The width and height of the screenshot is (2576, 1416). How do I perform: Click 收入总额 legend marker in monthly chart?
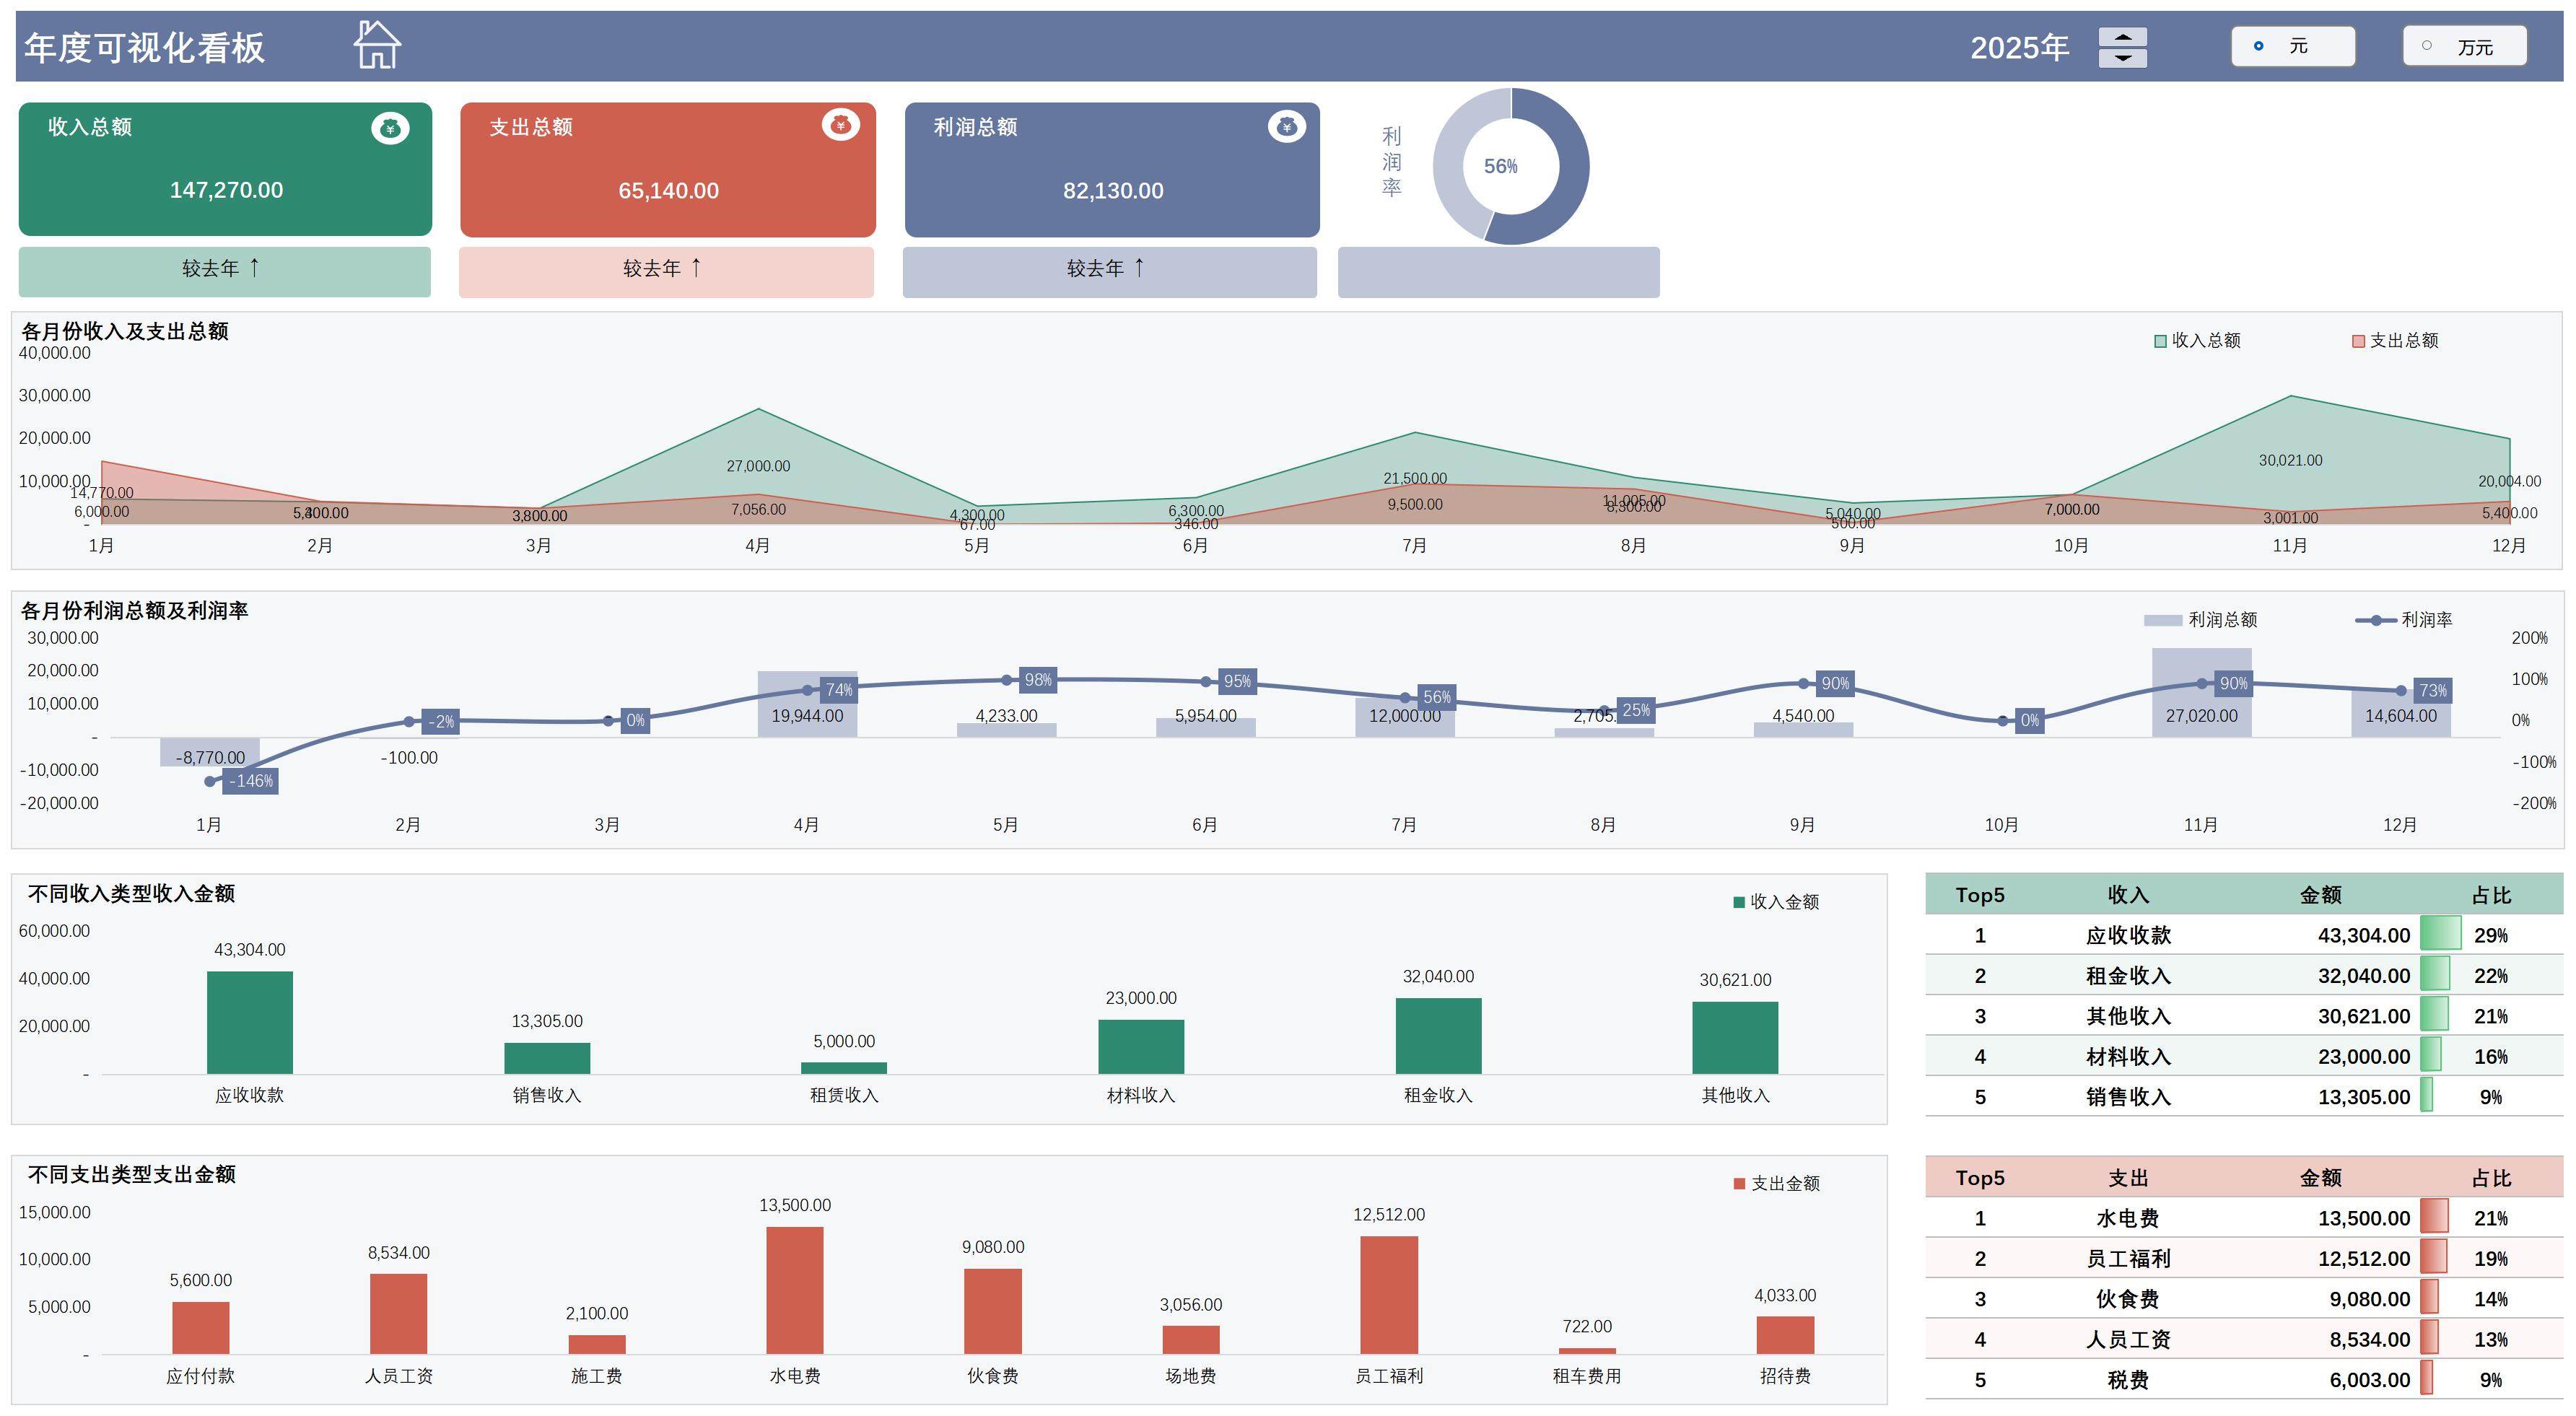pyautogui.click(x=2160, y=341)
